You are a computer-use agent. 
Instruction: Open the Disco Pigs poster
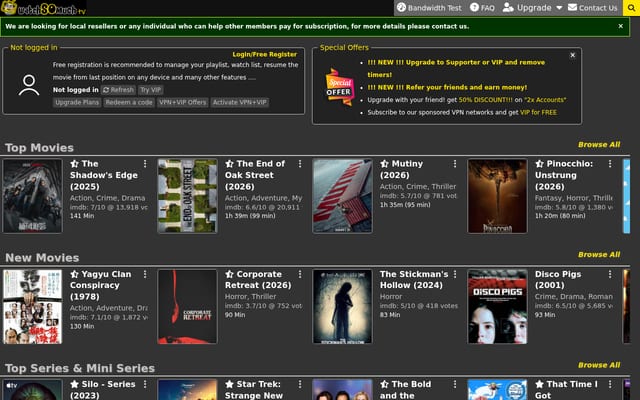click(497, 307)
